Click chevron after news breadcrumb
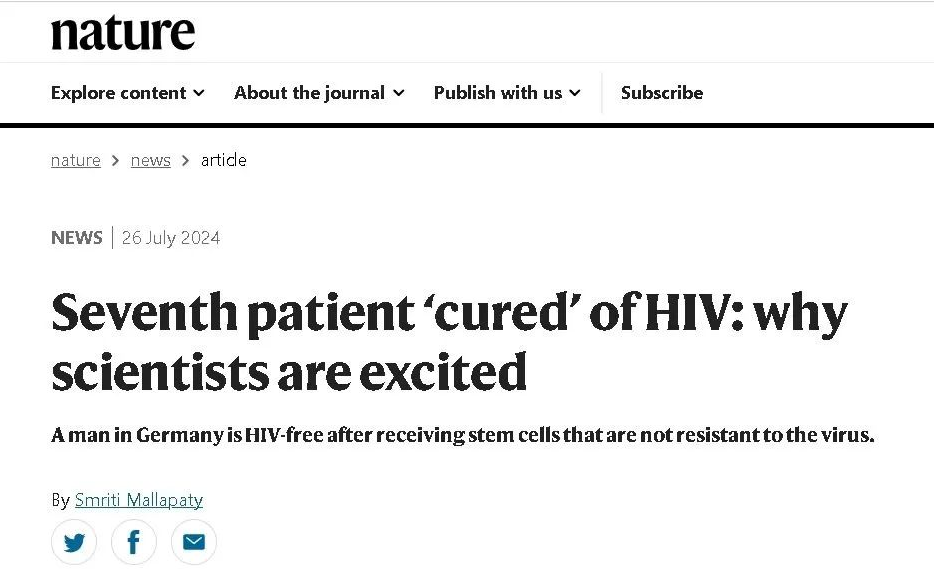The height and width of the screenshot is (572, 934). coord(186,160)
